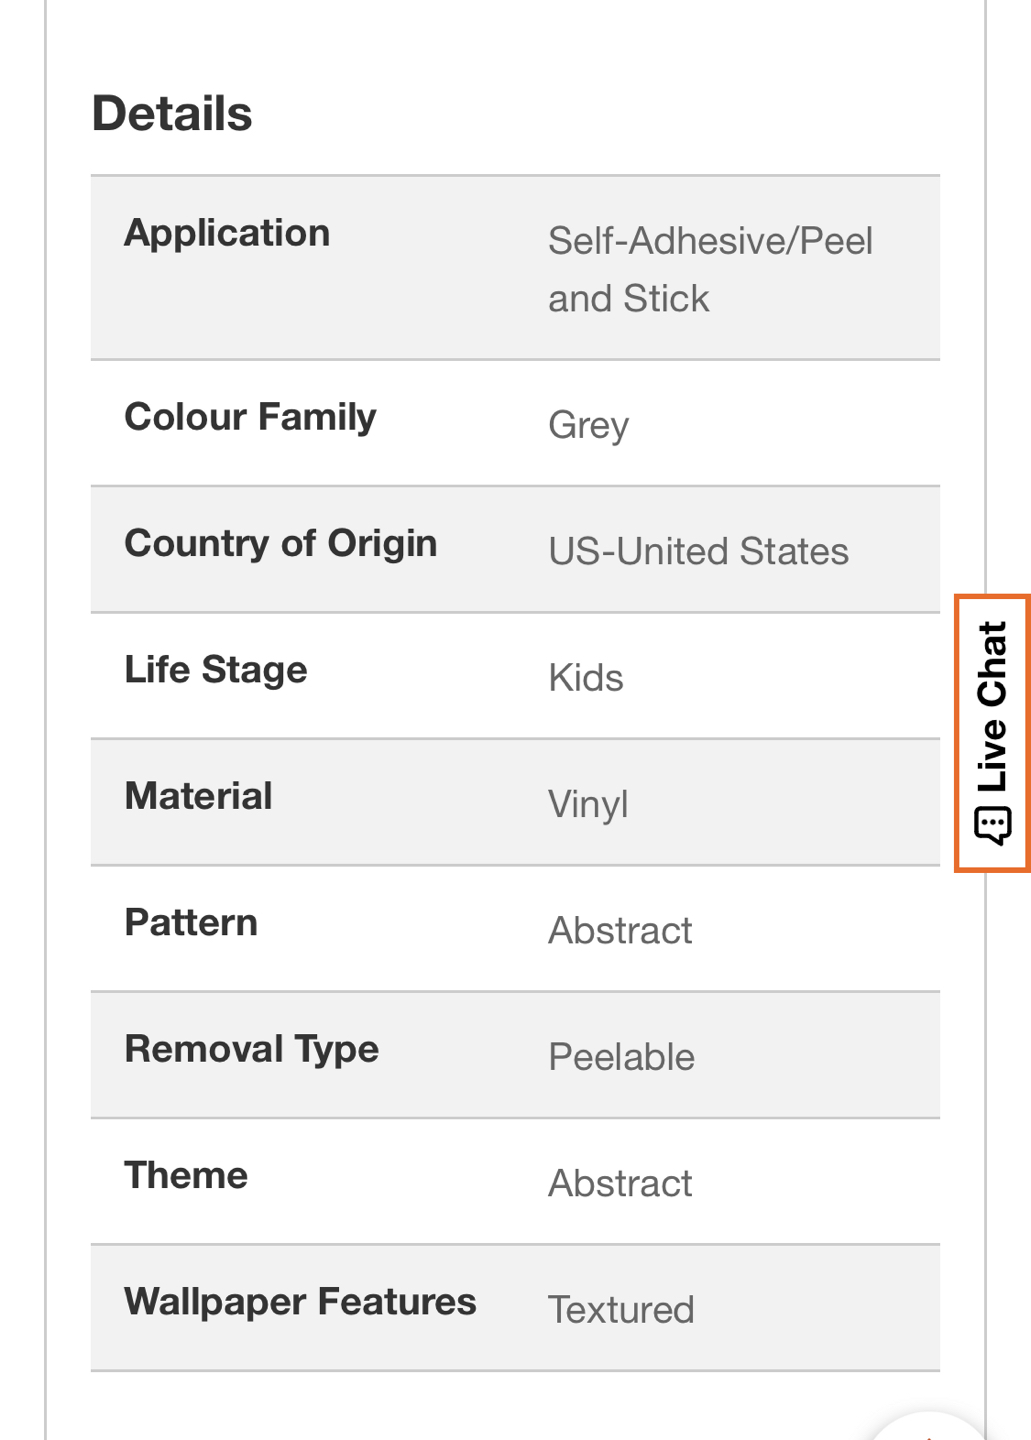This screenshot has height=1440, width=1031.
Task: Click the Abstract value in Pattern row
Action: tap(620, 931)
